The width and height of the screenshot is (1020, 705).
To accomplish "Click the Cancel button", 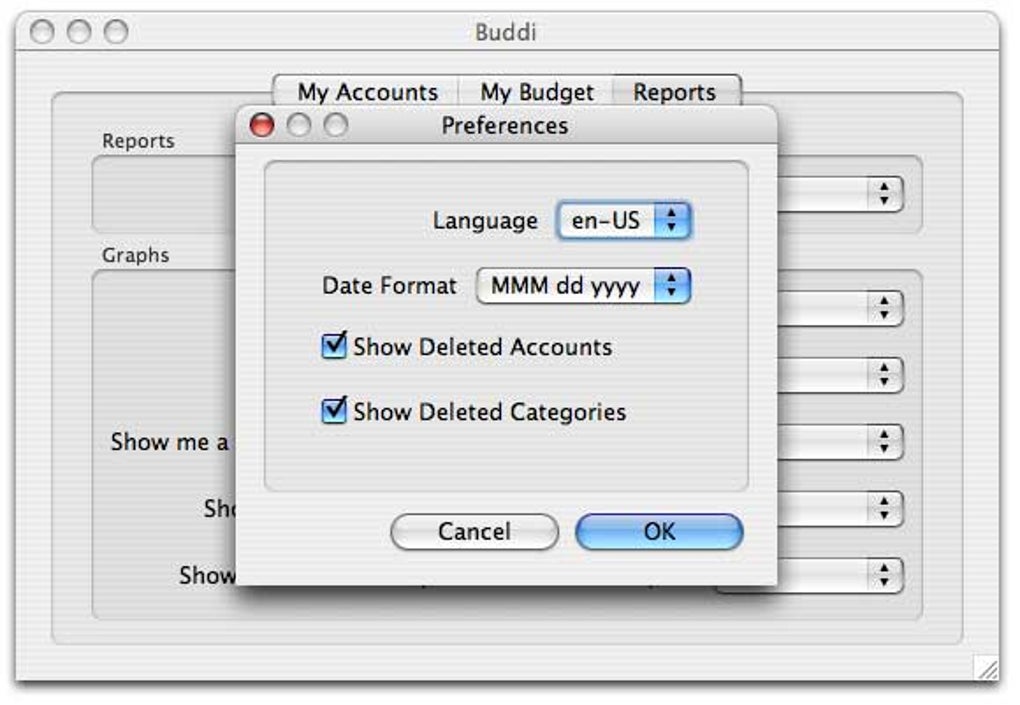I will (474, 531).
